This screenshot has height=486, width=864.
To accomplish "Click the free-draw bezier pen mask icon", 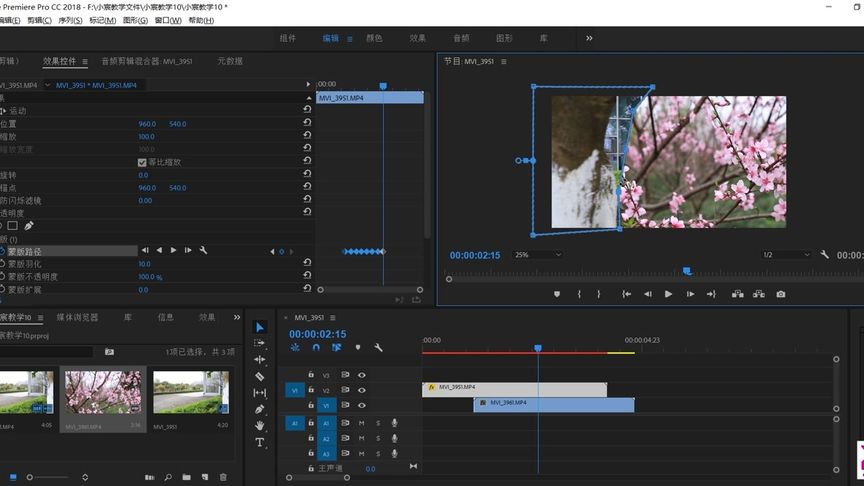I will pyautogui.click(x=29, y=225).
